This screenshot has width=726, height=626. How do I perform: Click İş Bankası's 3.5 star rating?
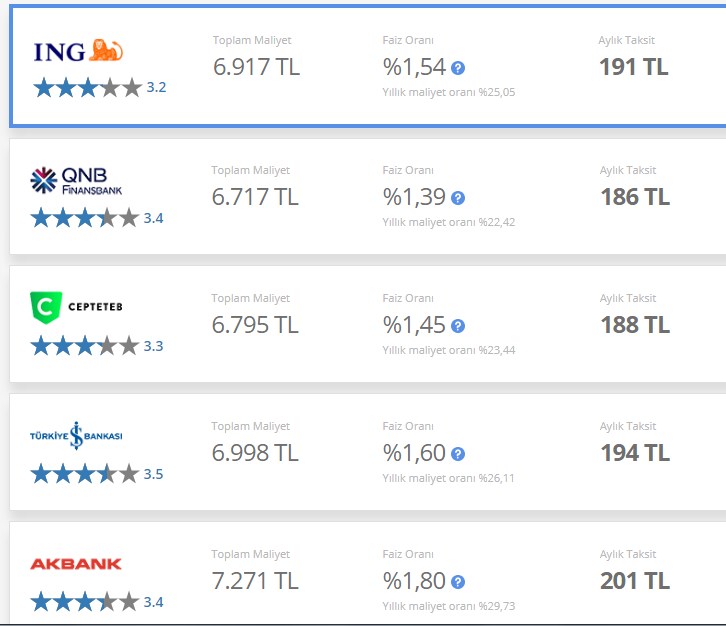tap(97, 474)
